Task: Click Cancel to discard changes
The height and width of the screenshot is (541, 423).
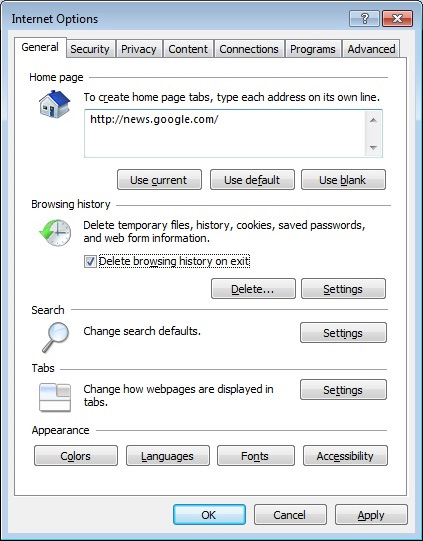Action: (x=290, y=515)
